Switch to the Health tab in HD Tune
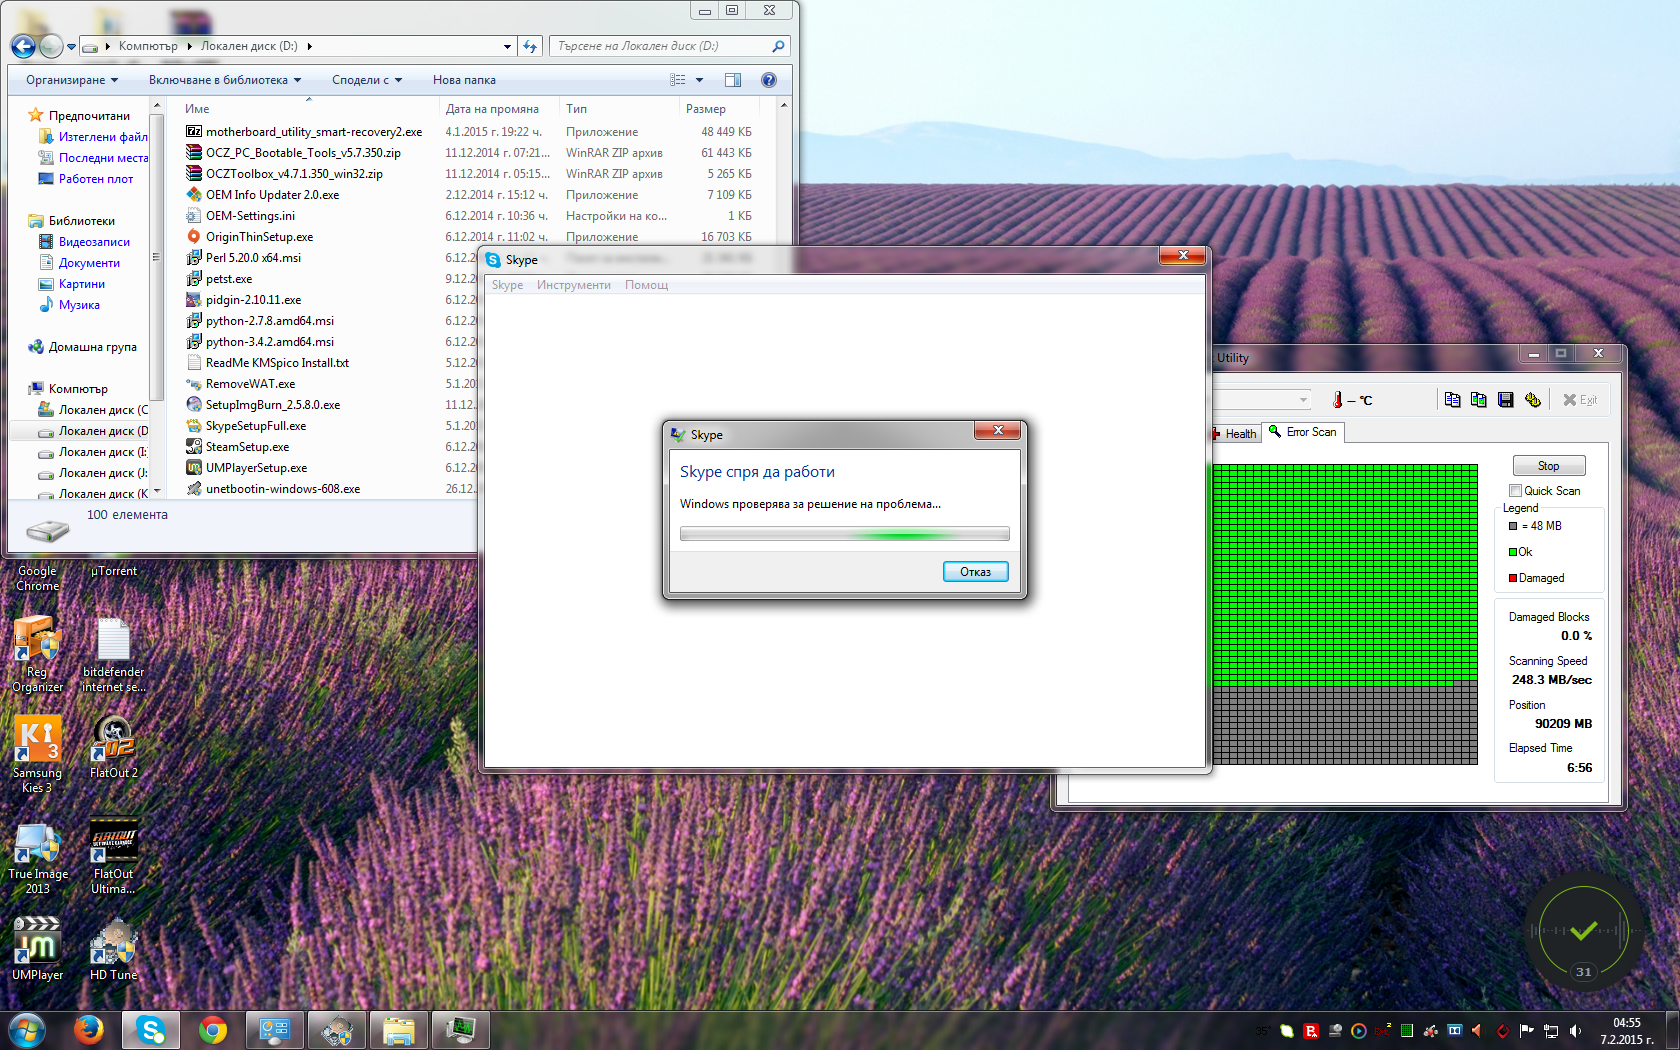 point(1235,434)
